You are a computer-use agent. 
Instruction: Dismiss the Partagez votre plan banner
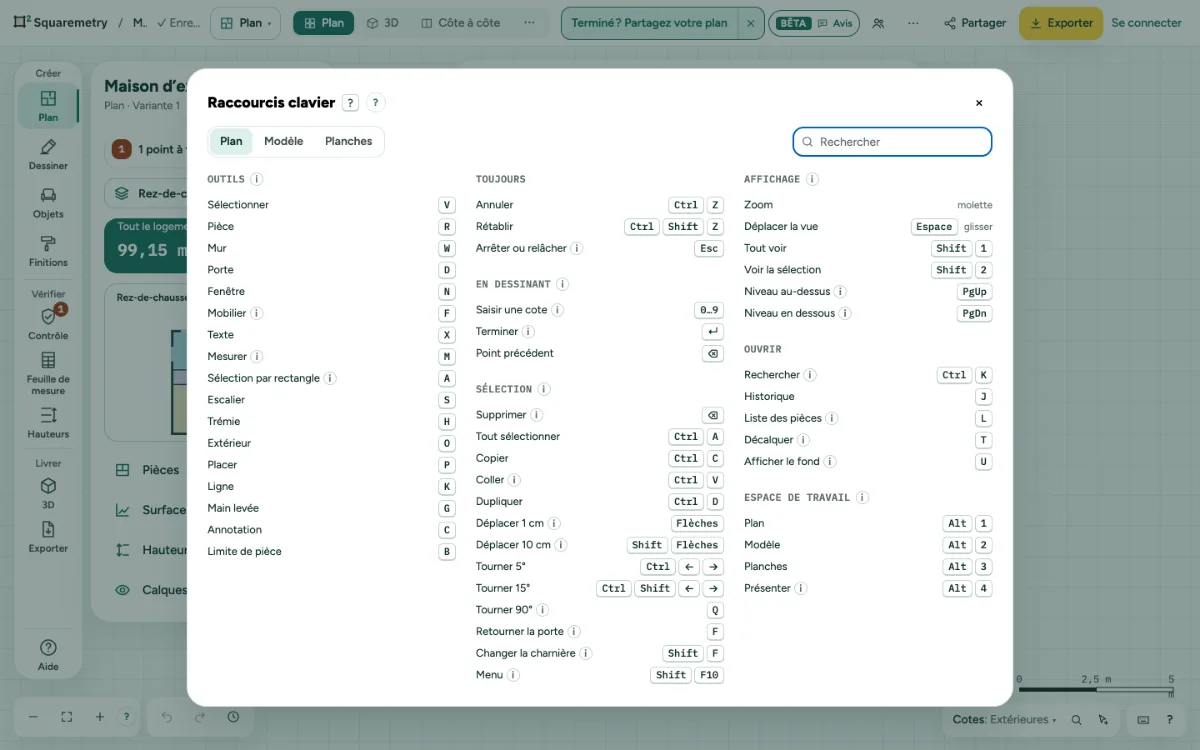coord(751,23)
